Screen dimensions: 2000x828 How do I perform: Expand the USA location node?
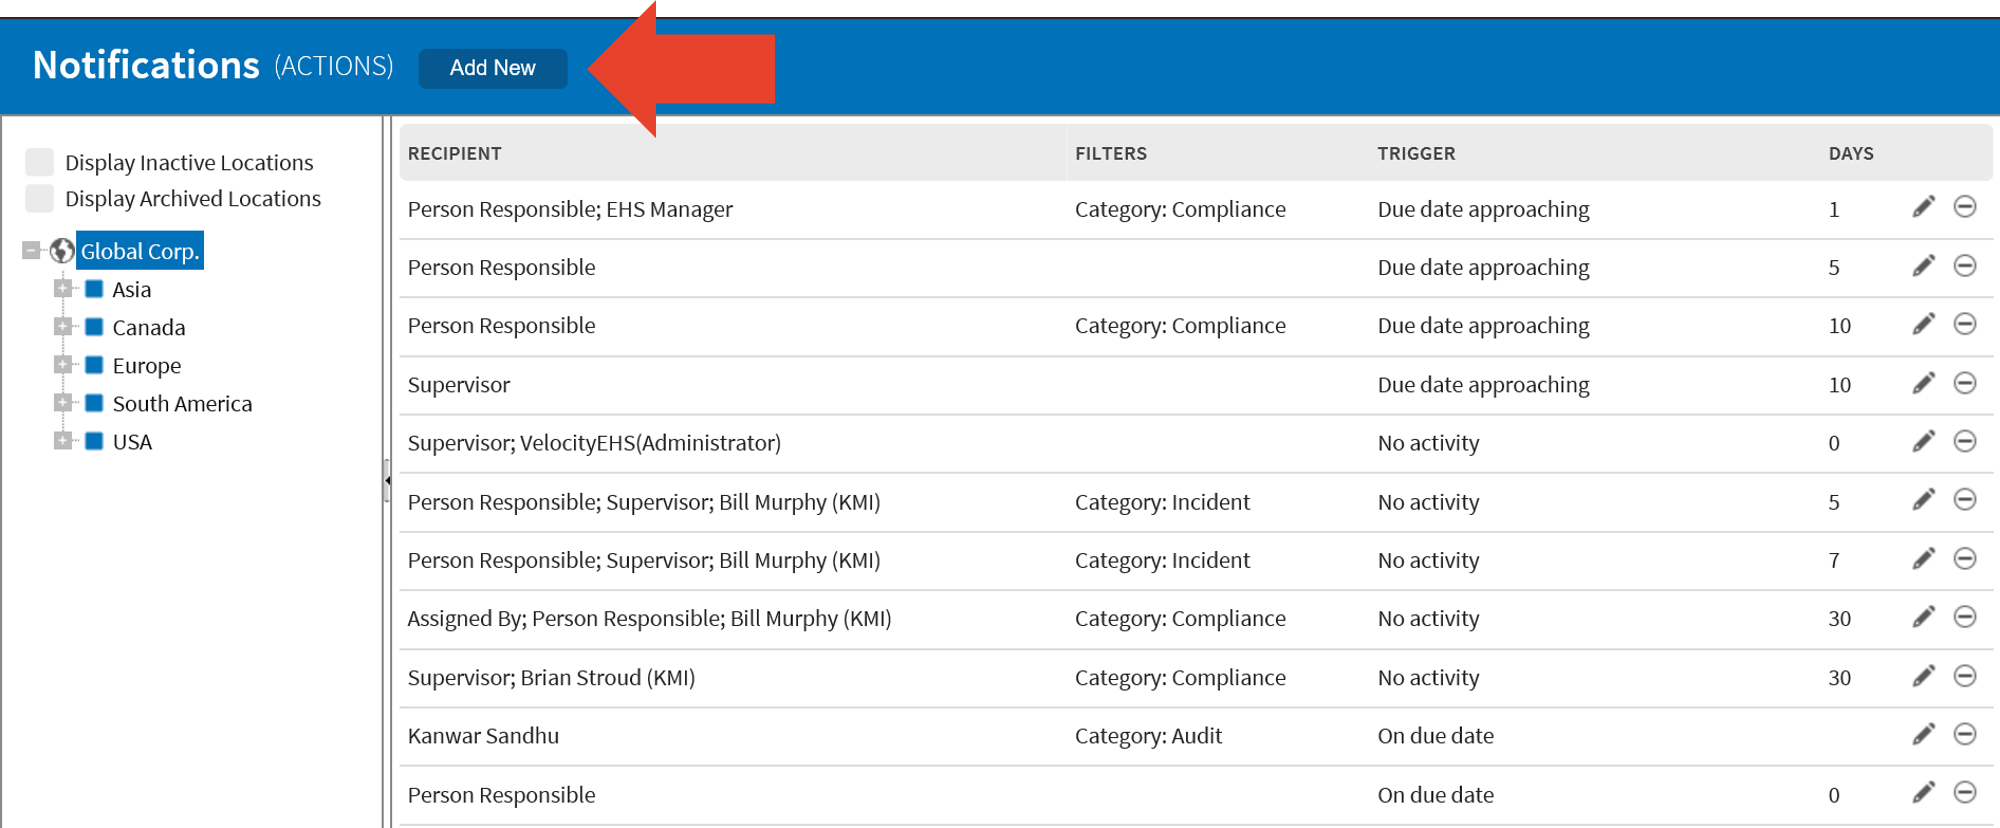pyautogui.click(x=63, y=441)
